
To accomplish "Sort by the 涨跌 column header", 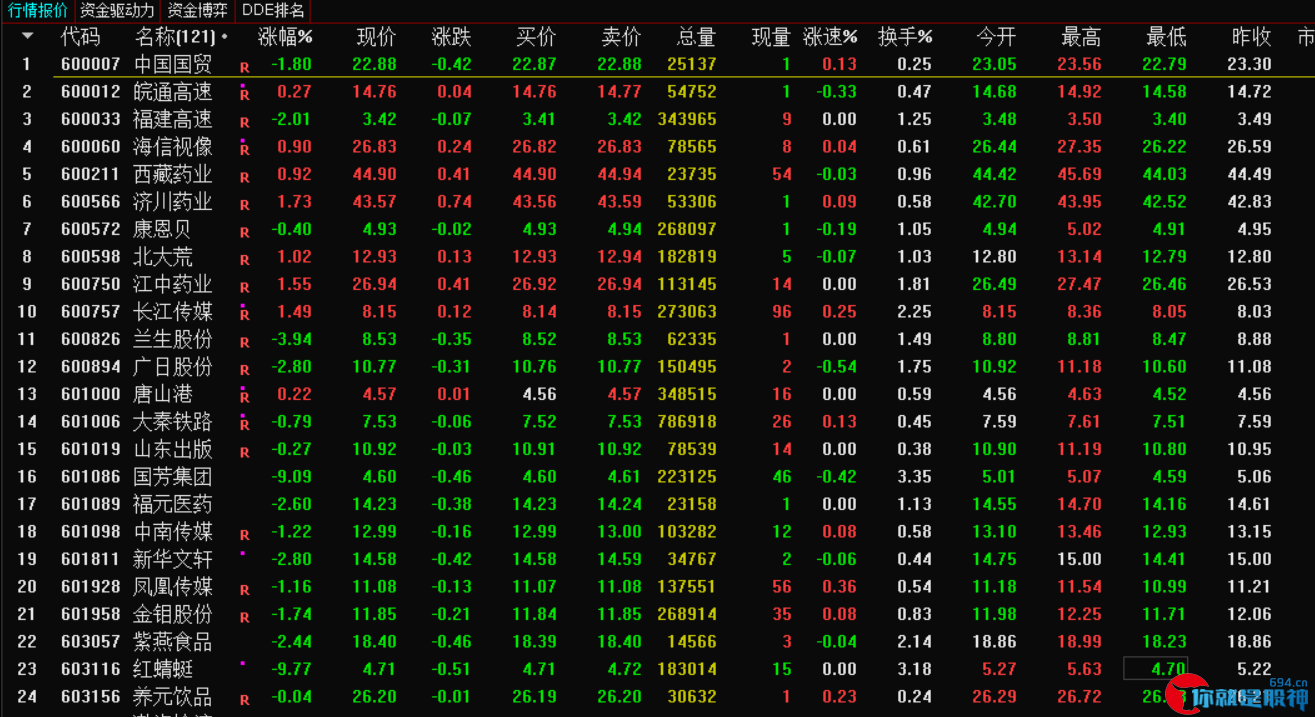I will coord(451,37).
